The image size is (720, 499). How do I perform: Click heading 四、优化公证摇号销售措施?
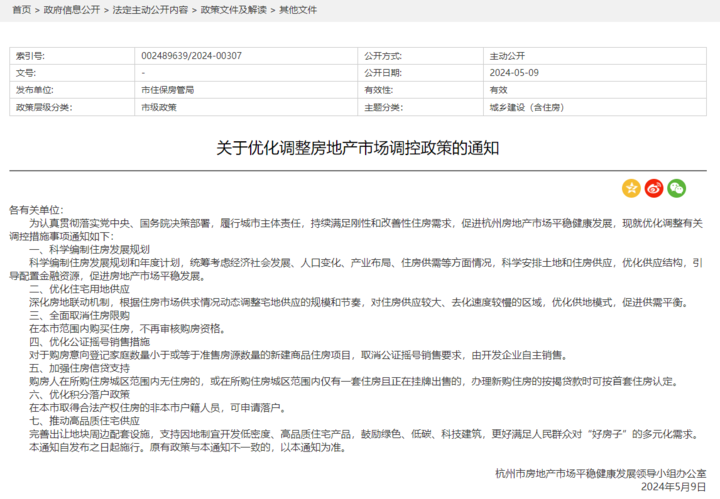tap(90, 342)
